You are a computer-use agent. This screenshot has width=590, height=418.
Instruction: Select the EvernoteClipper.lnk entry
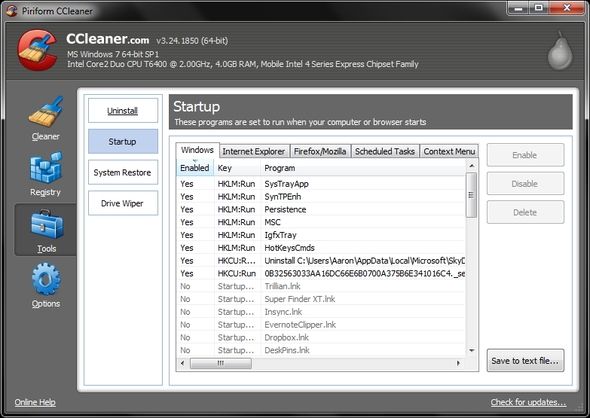(x=321, y=324)
